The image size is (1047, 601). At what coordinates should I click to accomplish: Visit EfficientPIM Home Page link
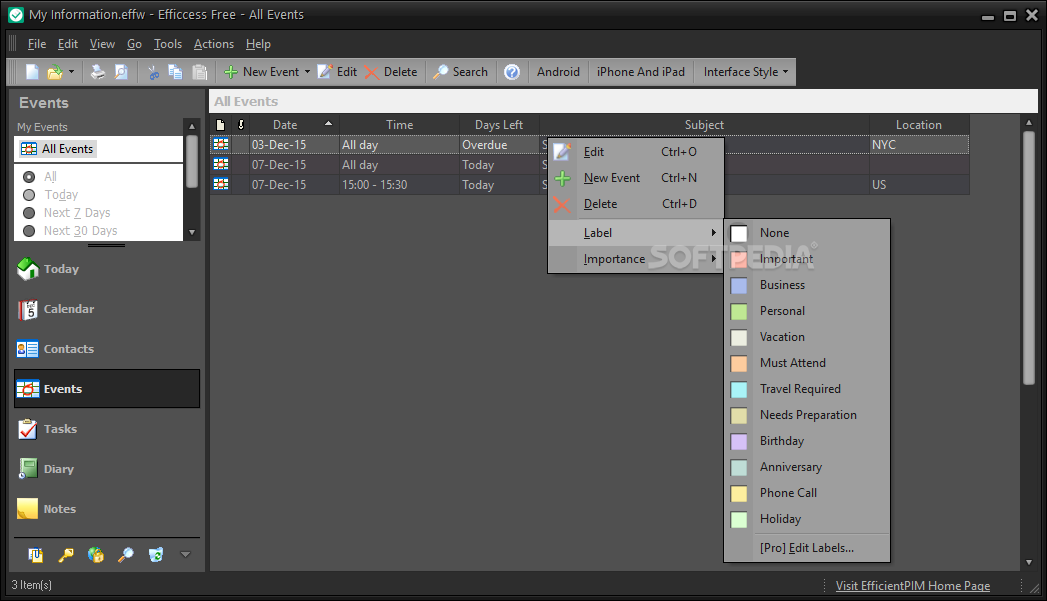[913, 586]
